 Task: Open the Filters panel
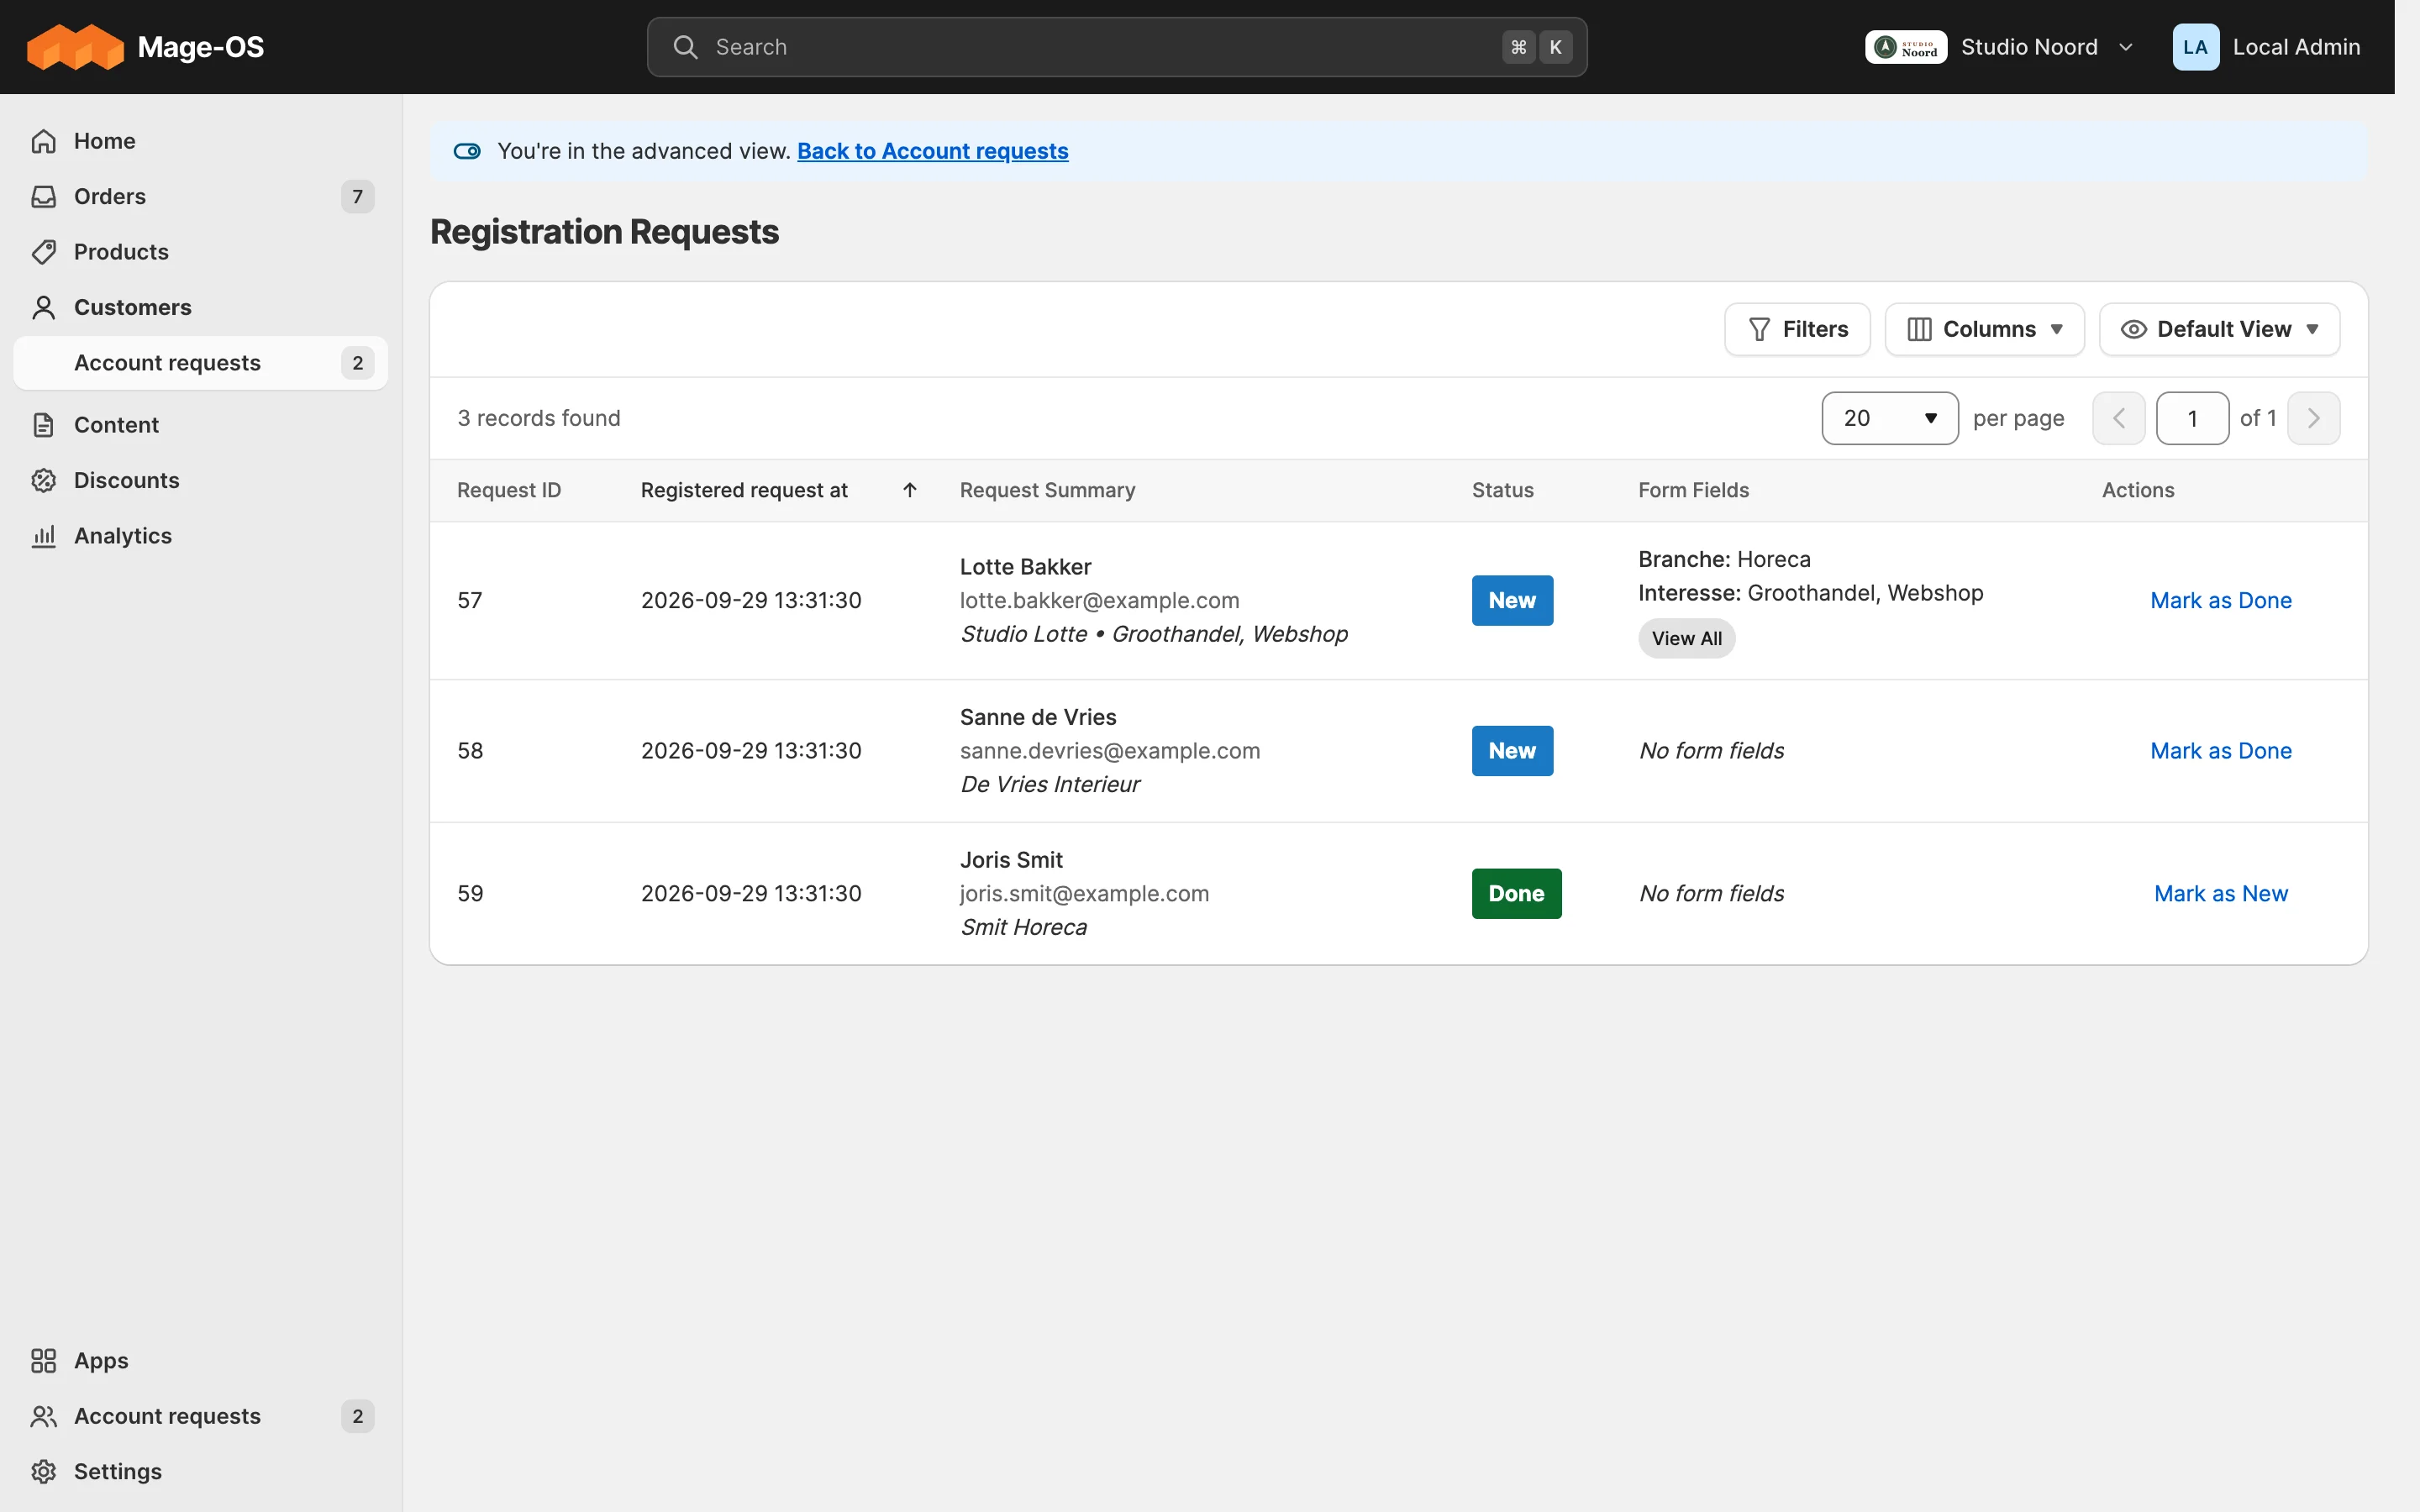tap(1797, 329)
